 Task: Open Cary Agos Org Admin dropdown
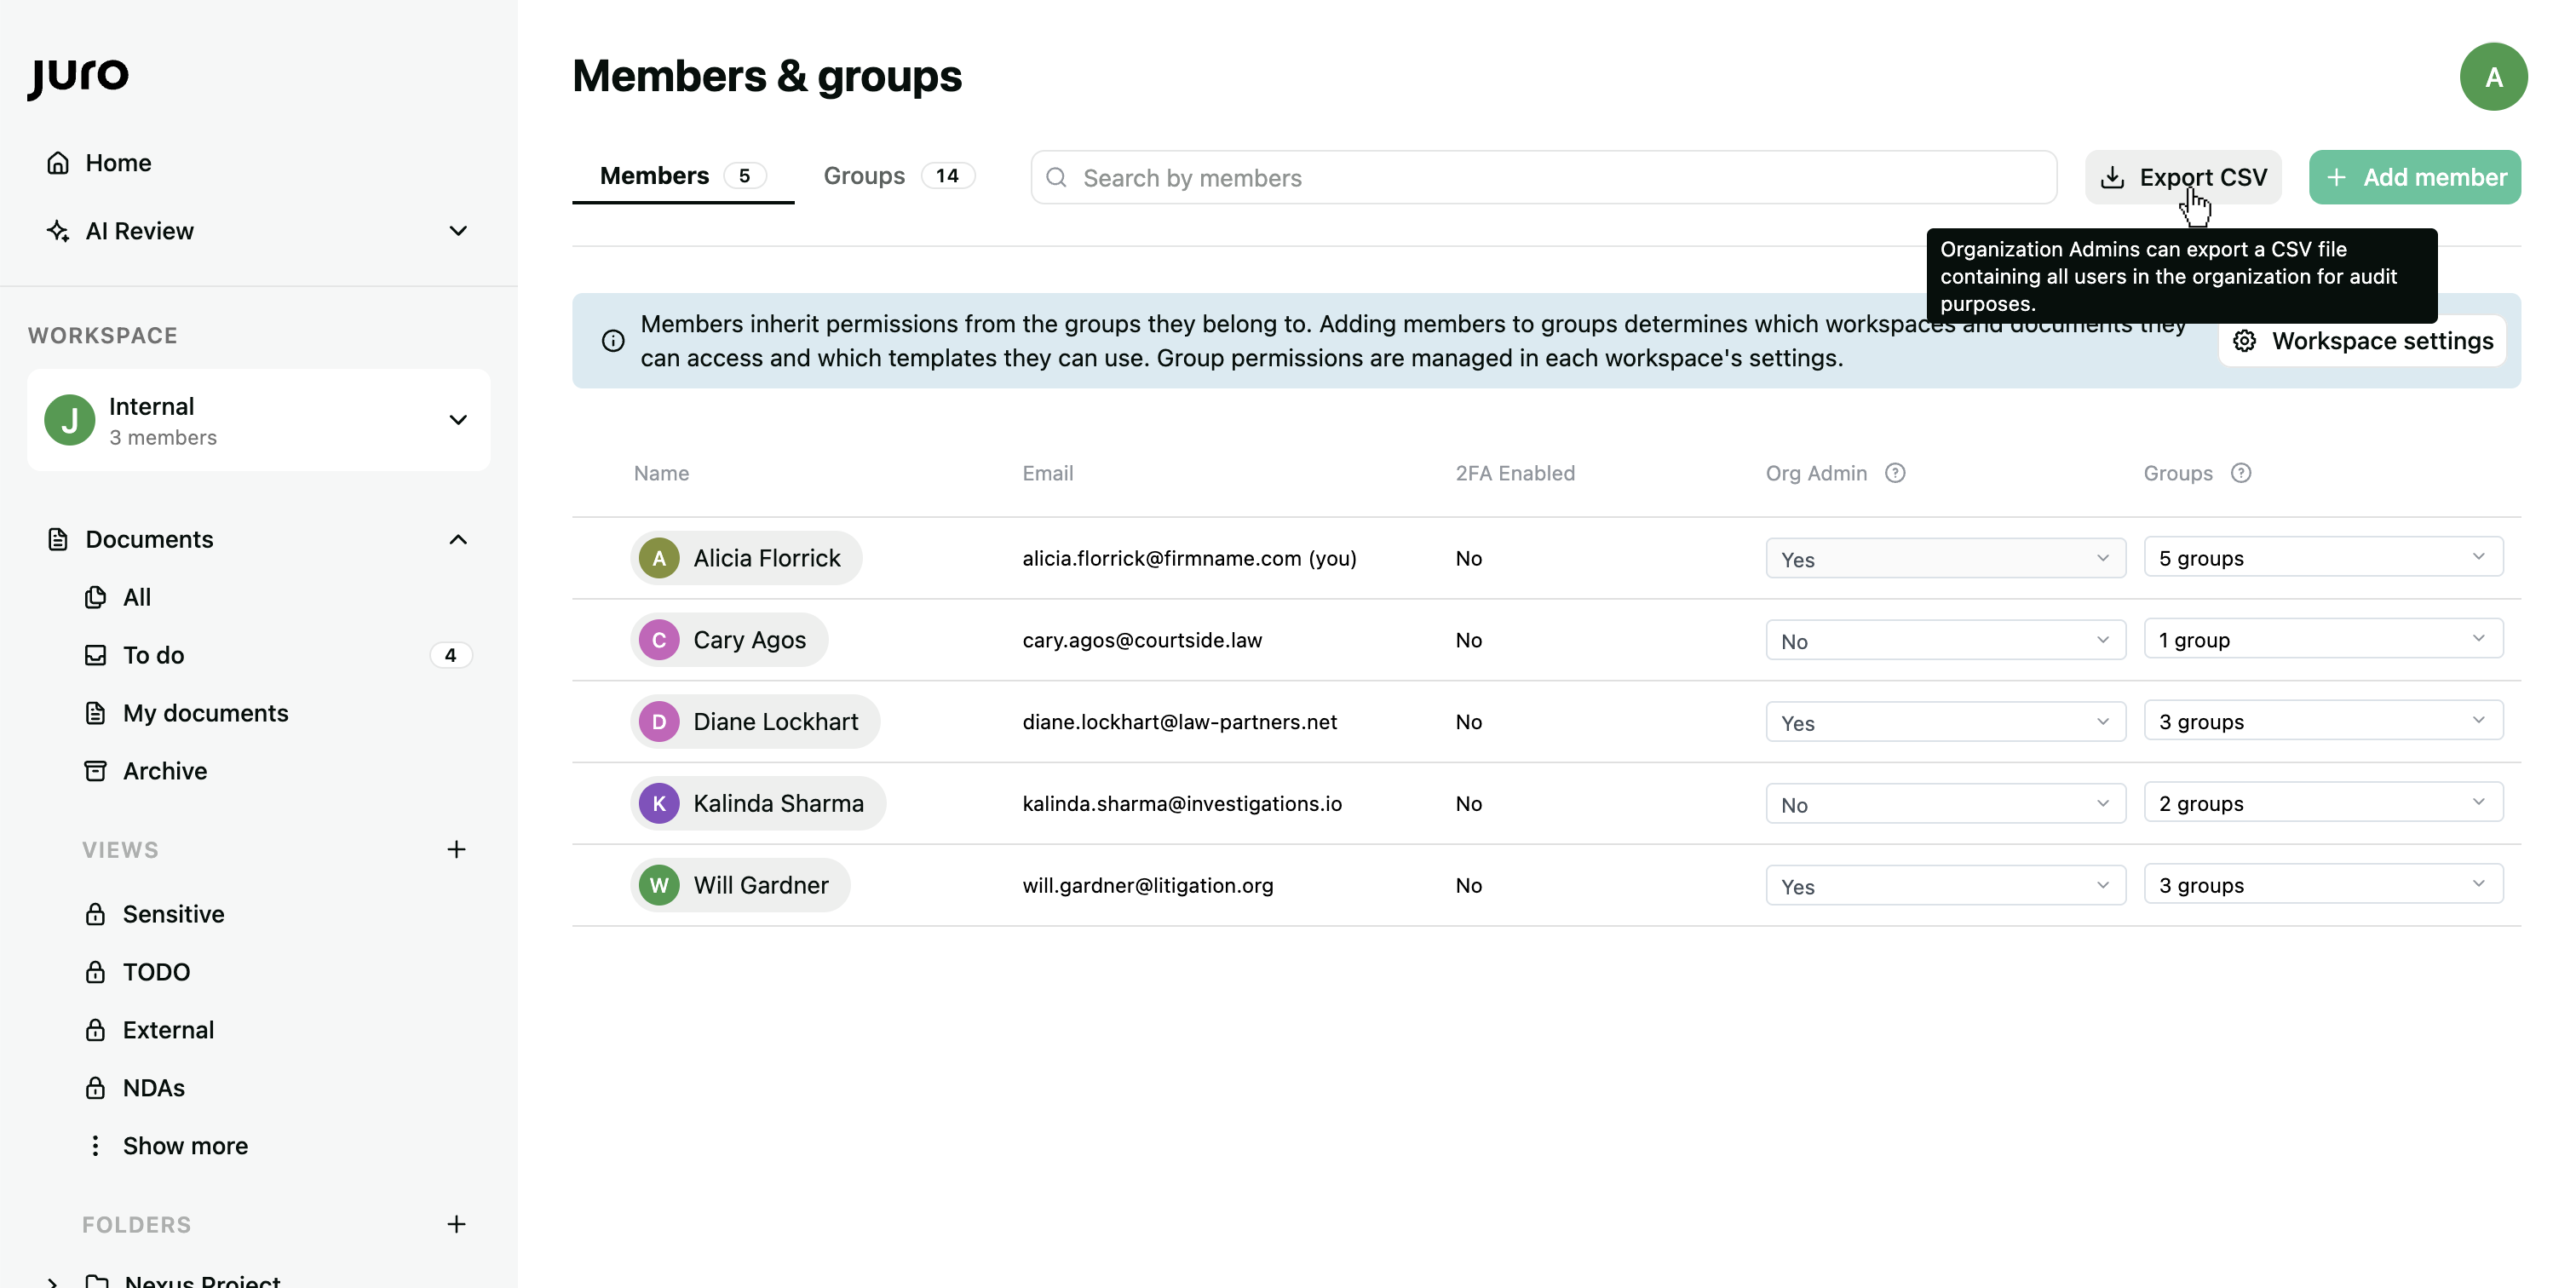click(1944, 641)
